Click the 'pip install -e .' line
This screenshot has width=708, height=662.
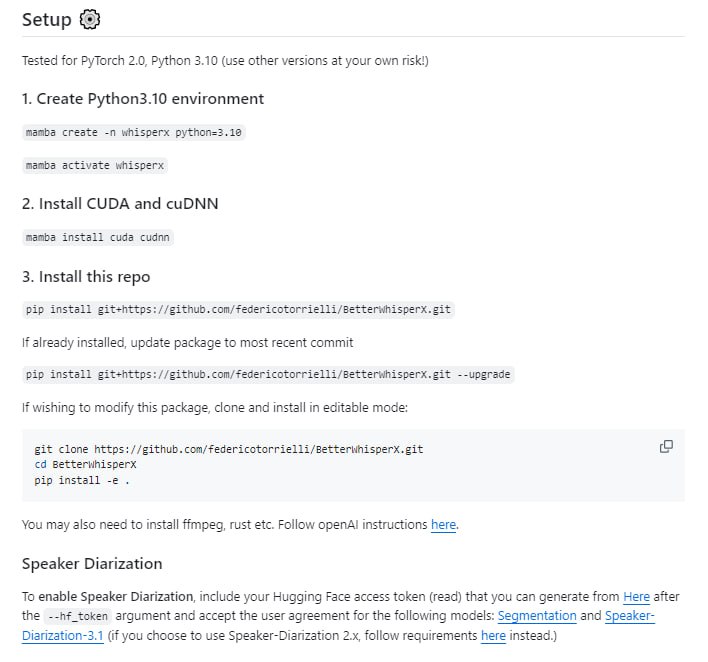82,481
